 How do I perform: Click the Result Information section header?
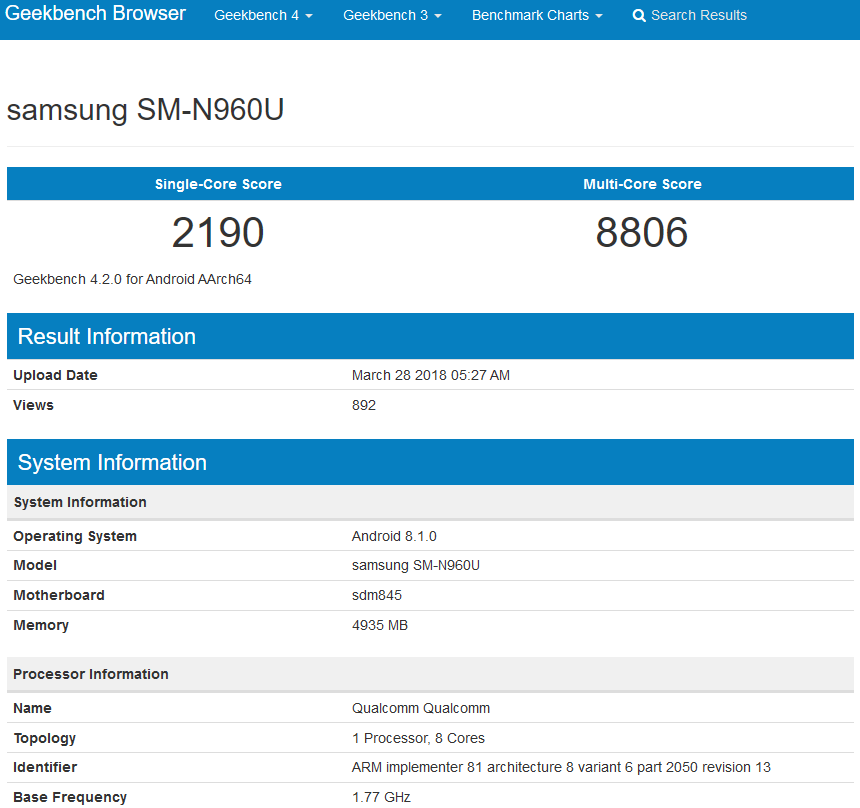430,336
